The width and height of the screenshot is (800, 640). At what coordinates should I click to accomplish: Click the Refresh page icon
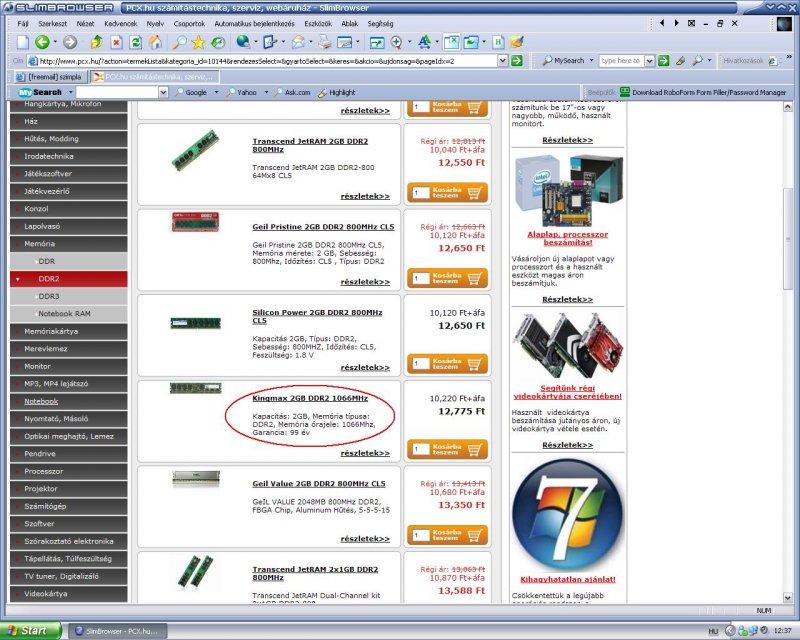[x=136, y=42]
